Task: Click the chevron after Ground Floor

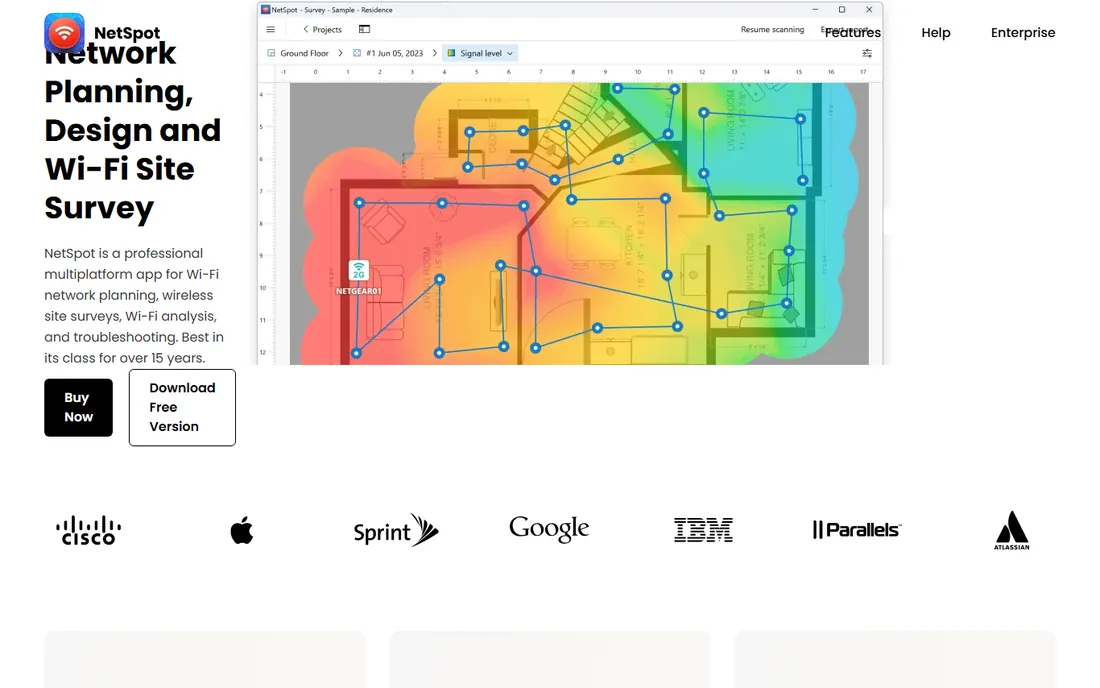Action: pyautogui.click(x=340, y=53)
